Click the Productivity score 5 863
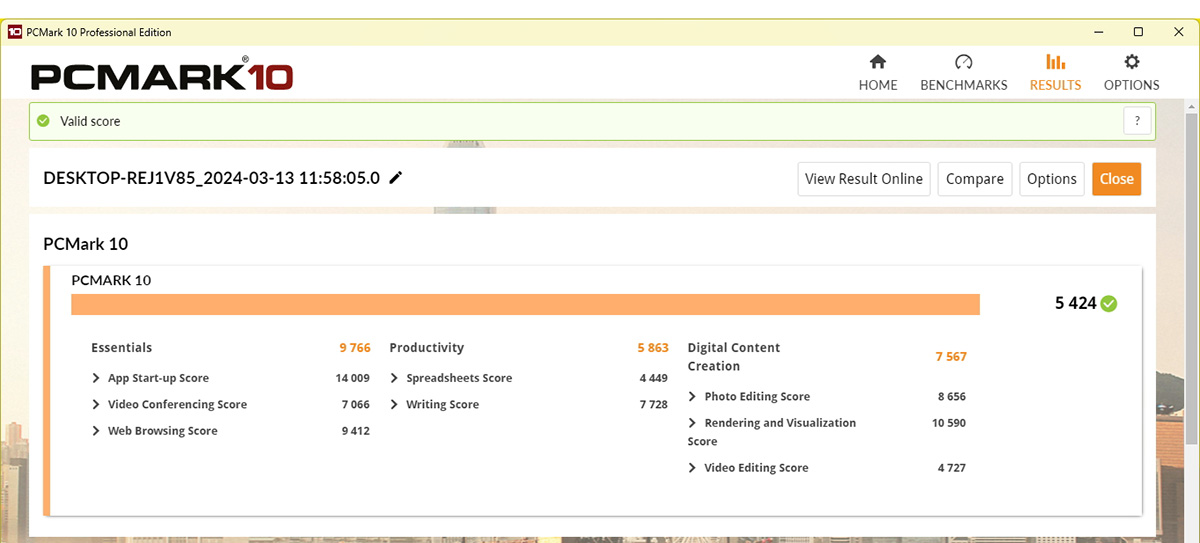Viewport: 1200px width, 543px height. pos(653,348)
